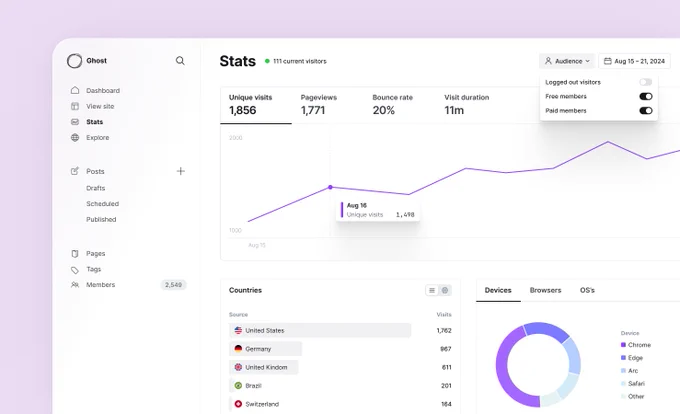Image resolution: width=680 pixels, height=414 pixels.
Task: Open Scheduled posts
Action: pos(102,204)
